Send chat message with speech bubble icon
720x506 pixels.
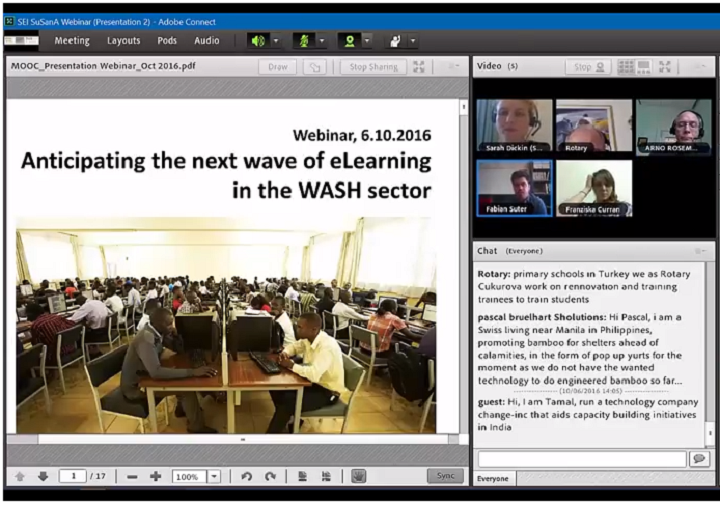699,459
